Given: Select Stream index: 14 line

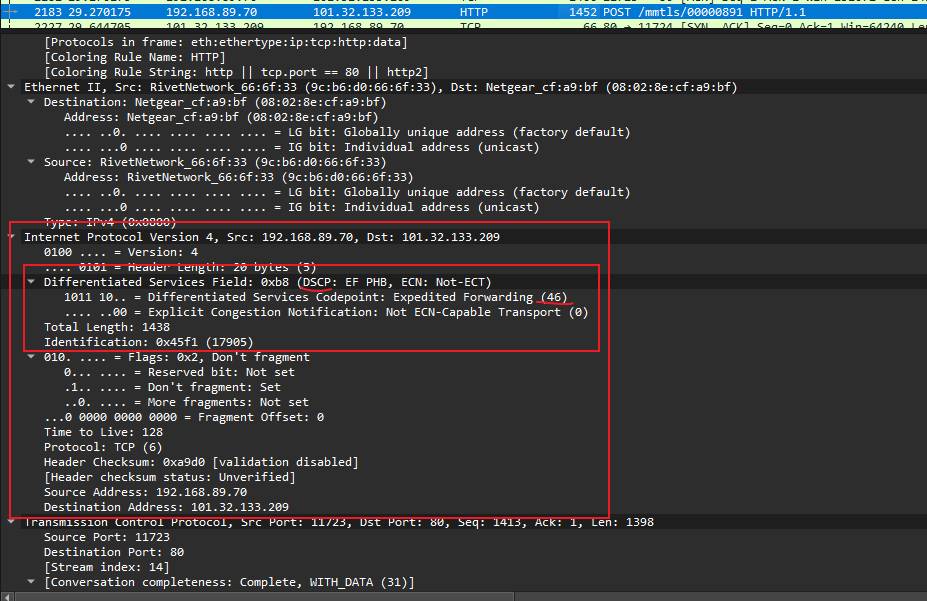Looking at the screenshot, I should pos(107,567).
